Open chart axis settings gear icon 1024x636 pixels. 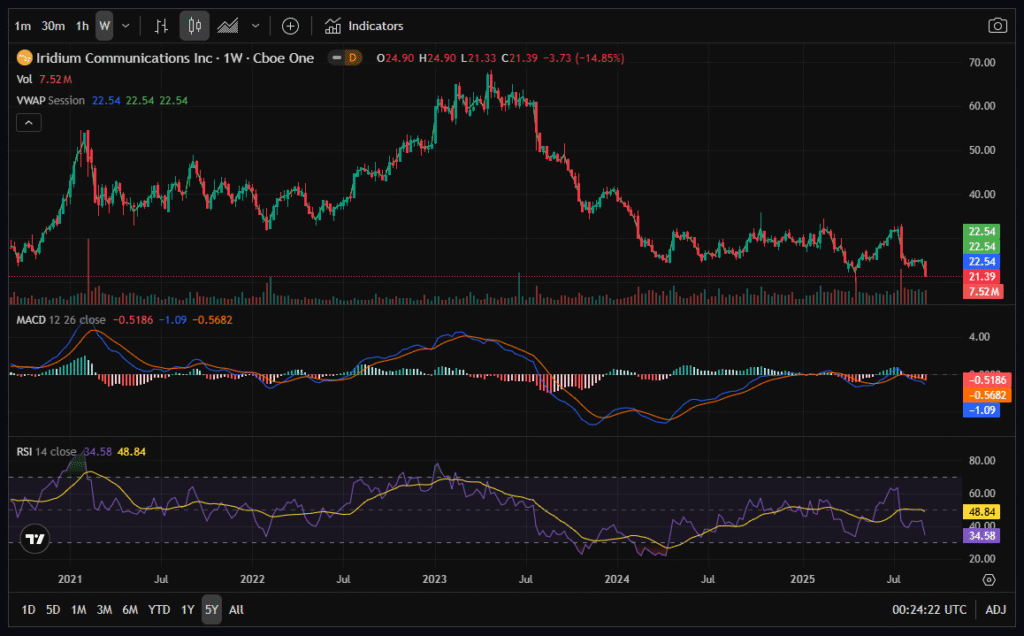(988, 579)
